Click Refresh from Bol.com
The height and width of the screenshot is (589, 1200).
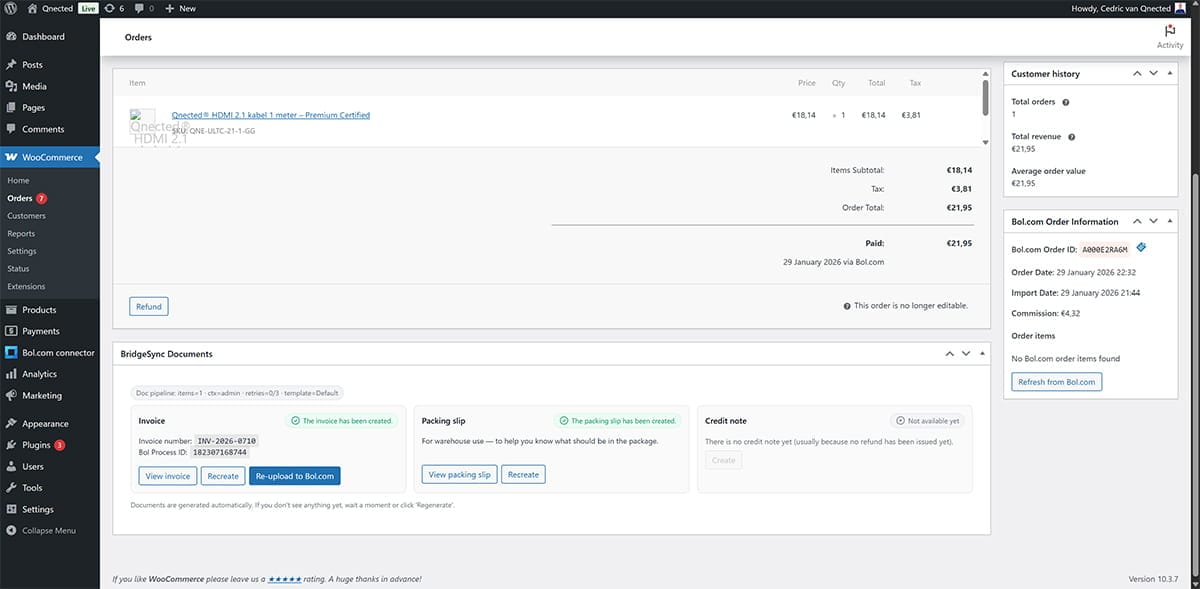click(1056, 381)
